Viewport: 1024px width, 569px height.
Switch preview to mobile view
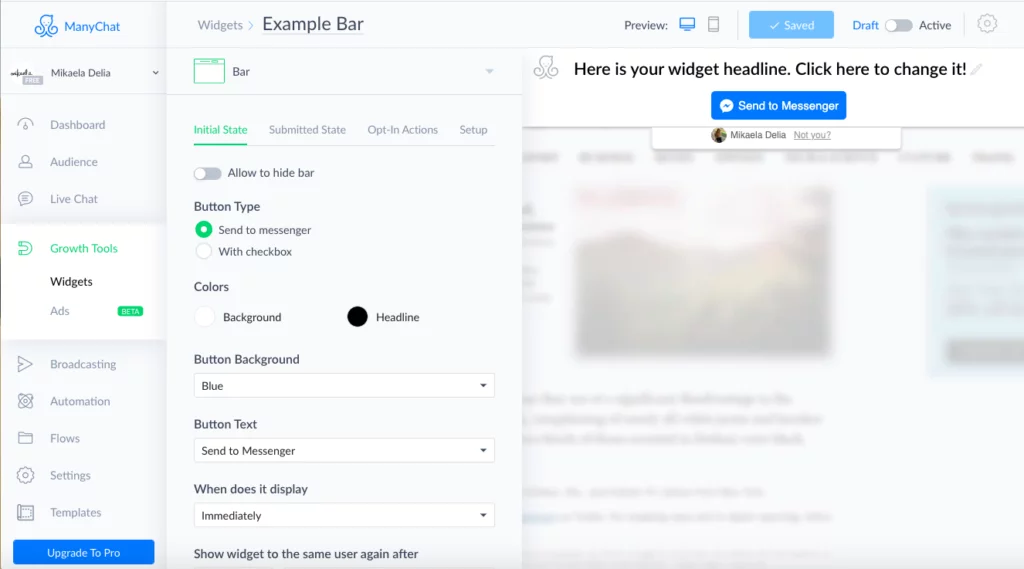(714, 25)
